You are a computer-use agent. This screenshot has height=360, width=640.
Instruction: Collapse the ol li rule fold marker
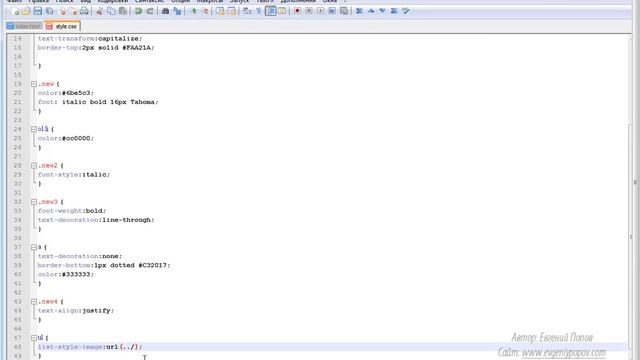[34, 129]
